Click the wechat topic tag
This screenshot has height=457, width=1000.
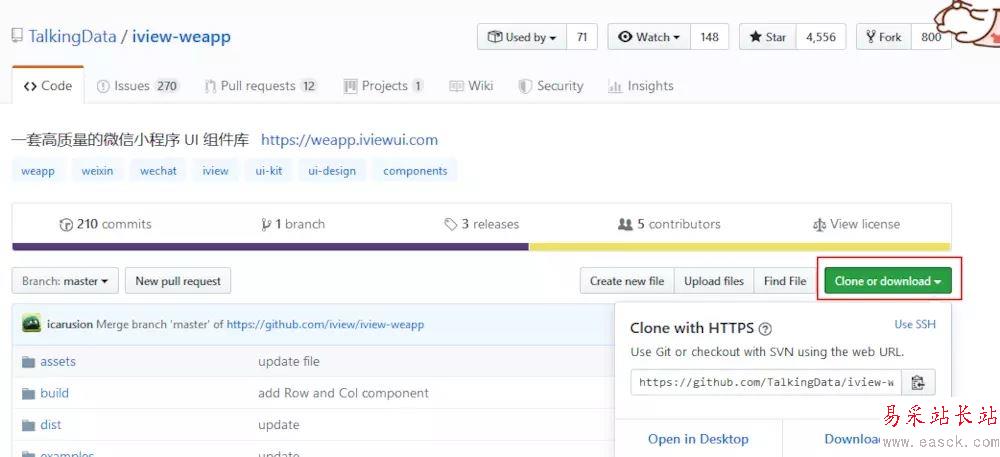click(158, 171)
